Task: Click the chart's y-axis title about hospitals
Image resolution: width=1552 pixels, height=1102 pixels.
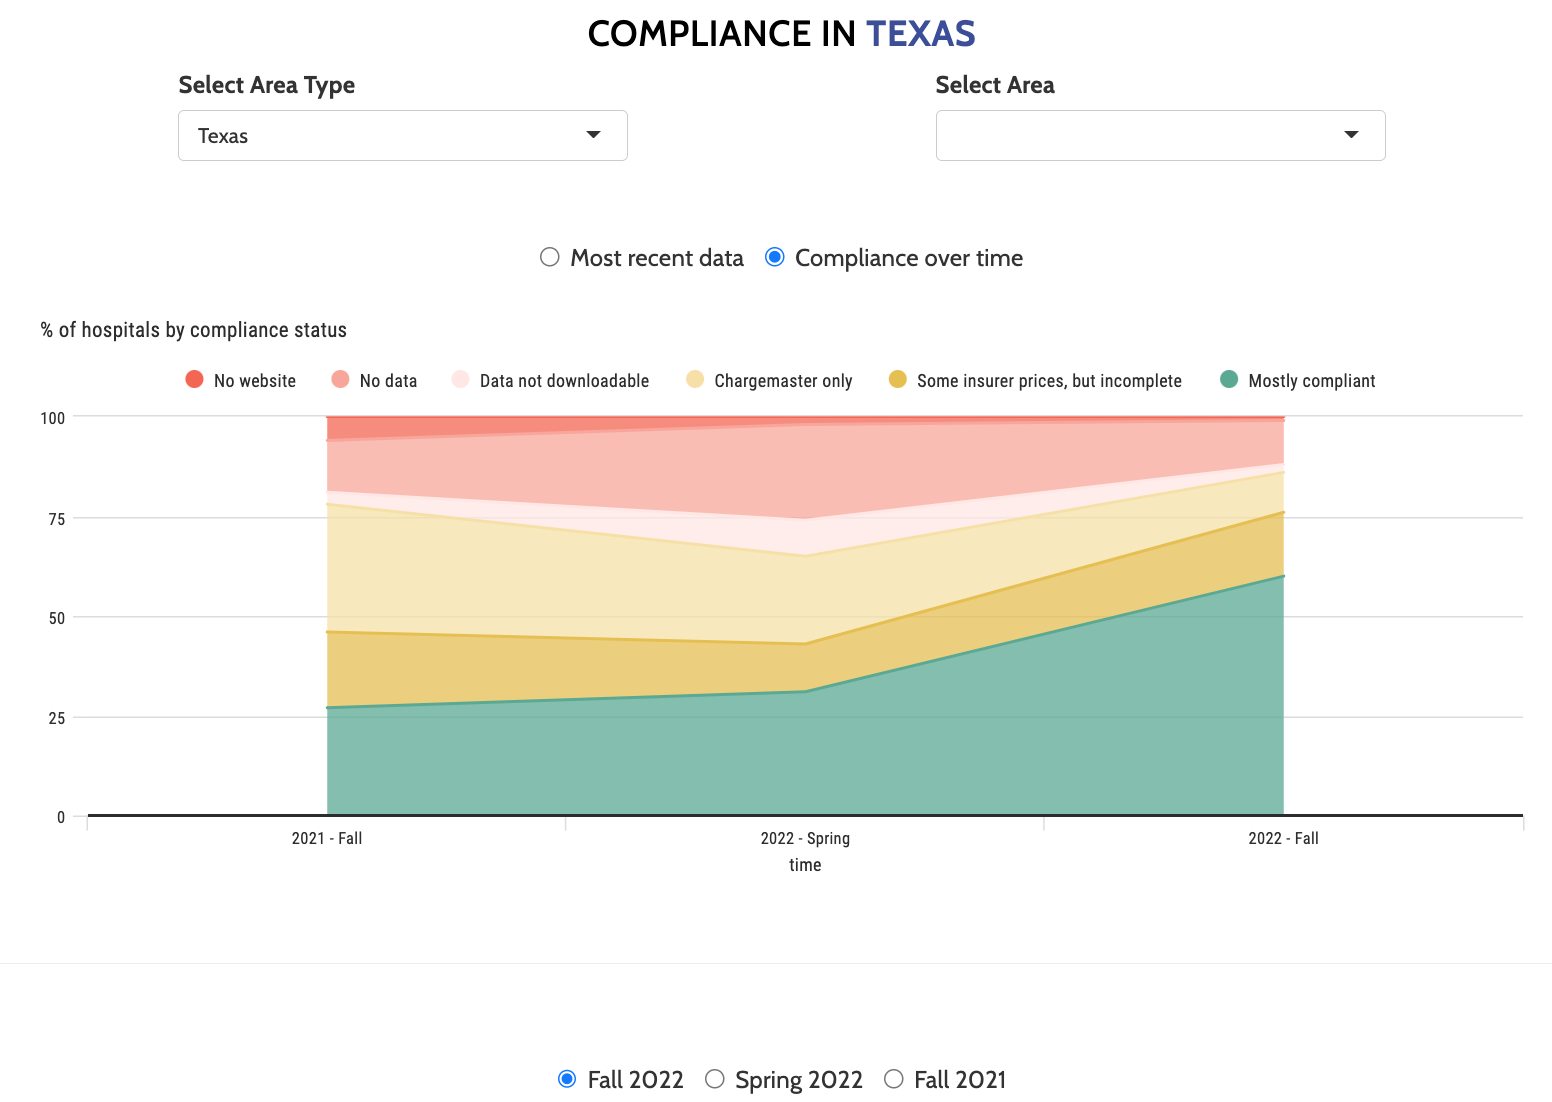Action: pos(194,330)
